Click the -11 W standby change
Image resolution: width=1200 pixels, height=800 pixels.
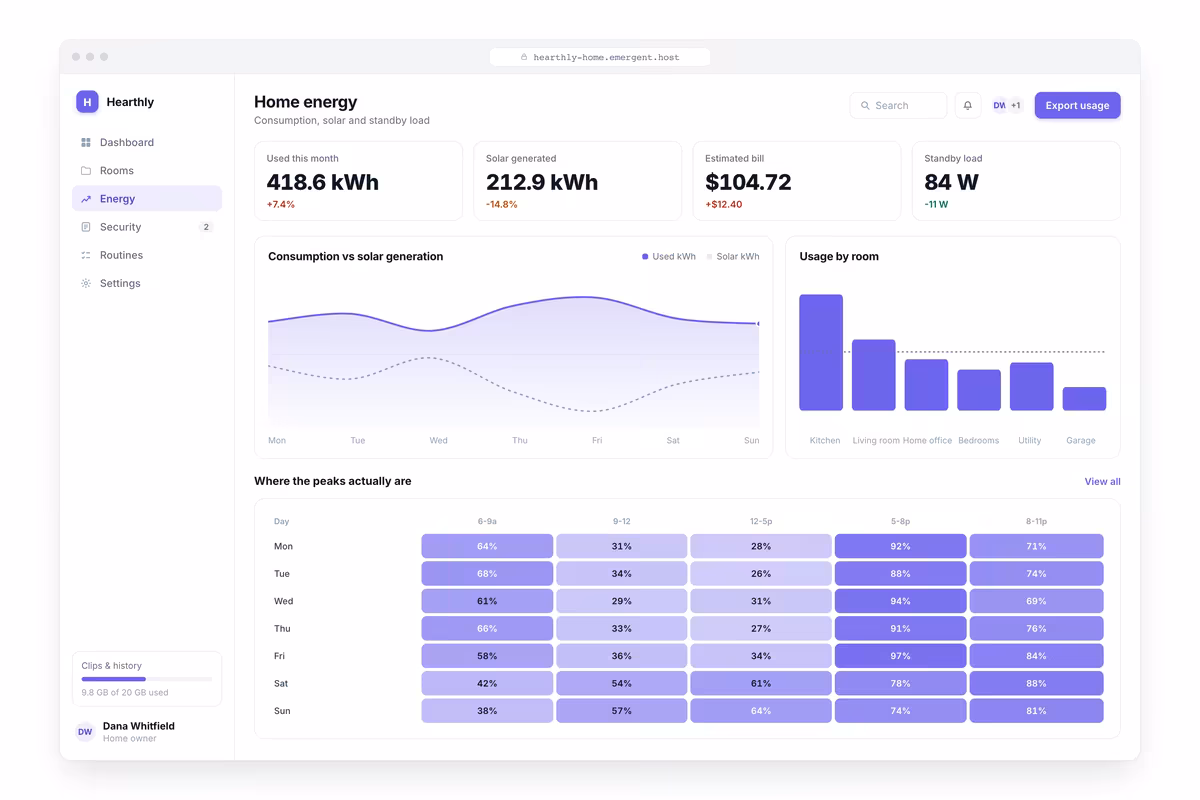936,204
